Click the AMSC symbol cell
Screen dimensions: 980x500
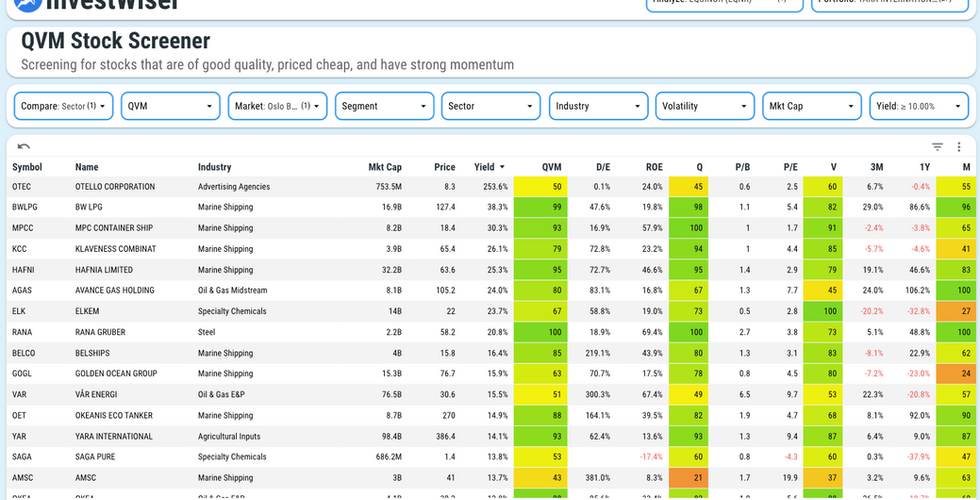pos(22,478)
